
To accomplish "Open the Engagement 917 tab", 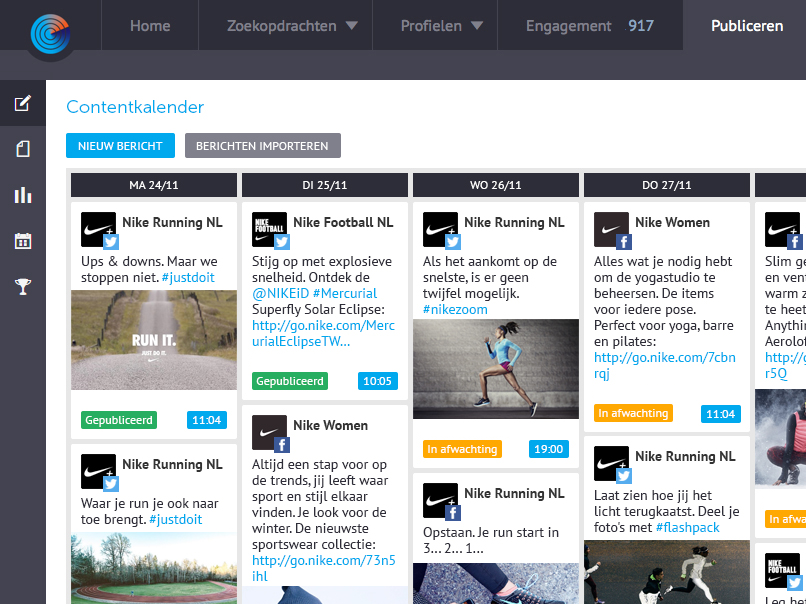I will pos(589,26).
